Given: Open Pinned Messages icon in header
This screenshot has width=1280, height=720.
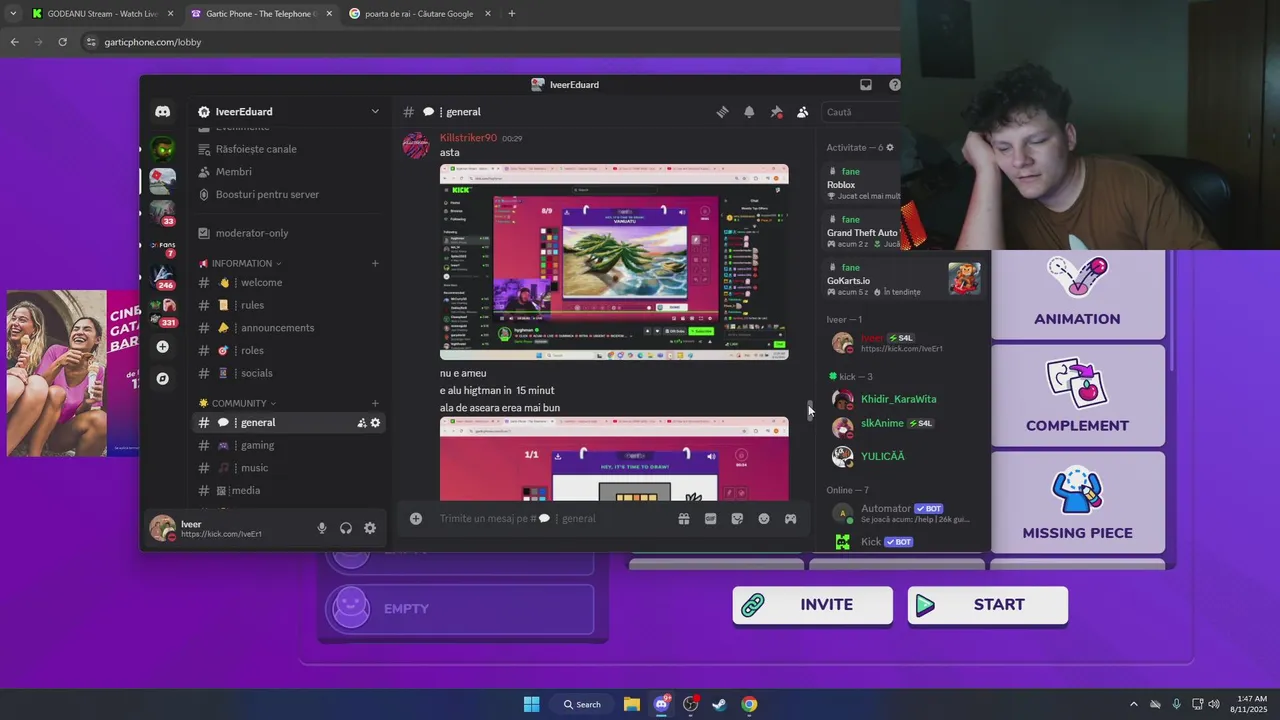Looking at the screenshot, I should tap(776, 112).
